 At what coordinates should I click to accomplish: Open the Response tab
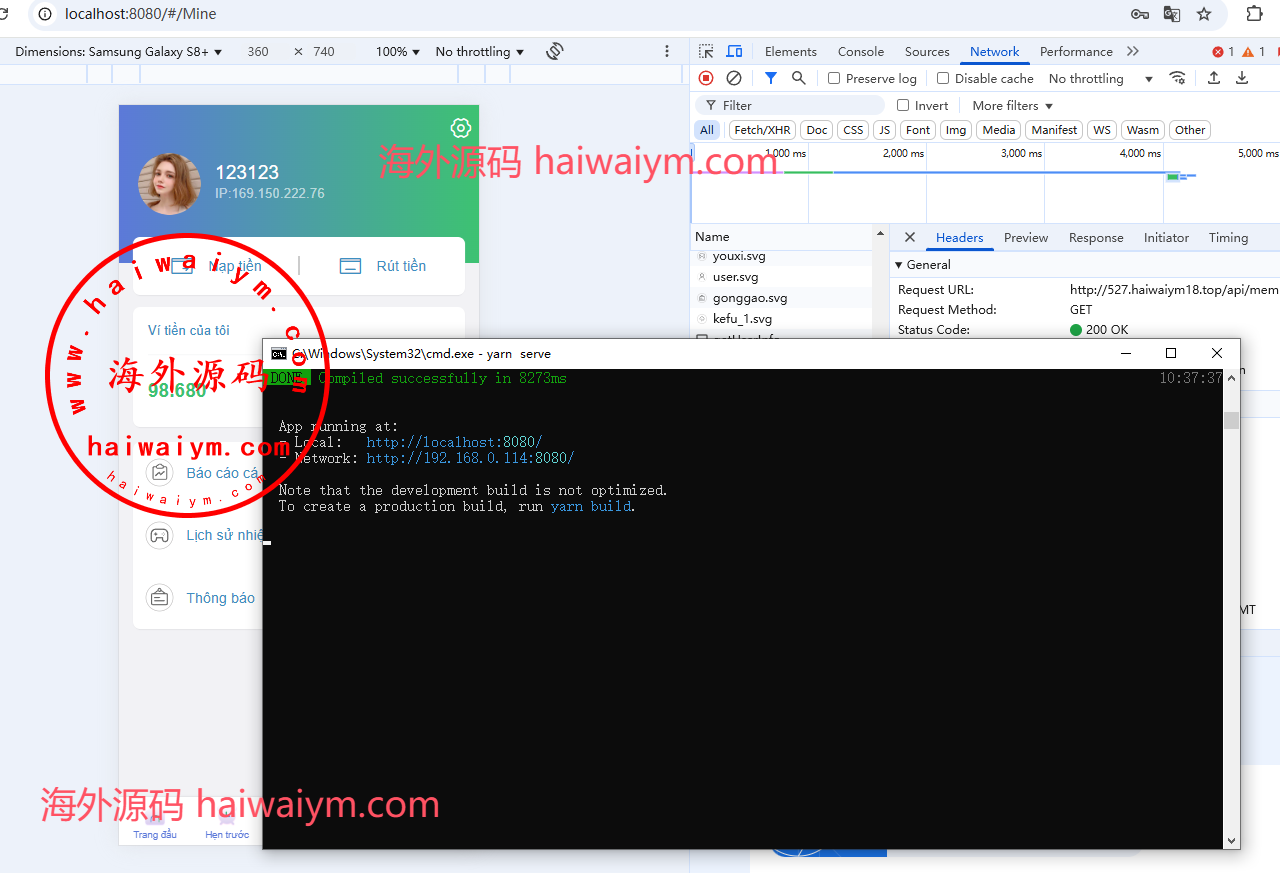pos(1096,238)
